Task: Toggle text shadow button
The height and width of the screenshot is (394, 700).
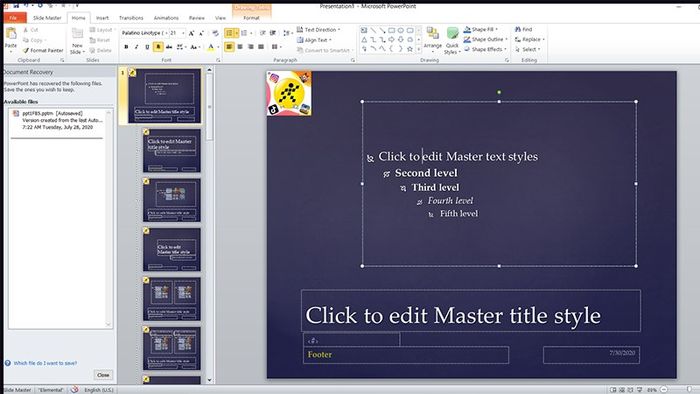Action: click(x=158, y=47)
